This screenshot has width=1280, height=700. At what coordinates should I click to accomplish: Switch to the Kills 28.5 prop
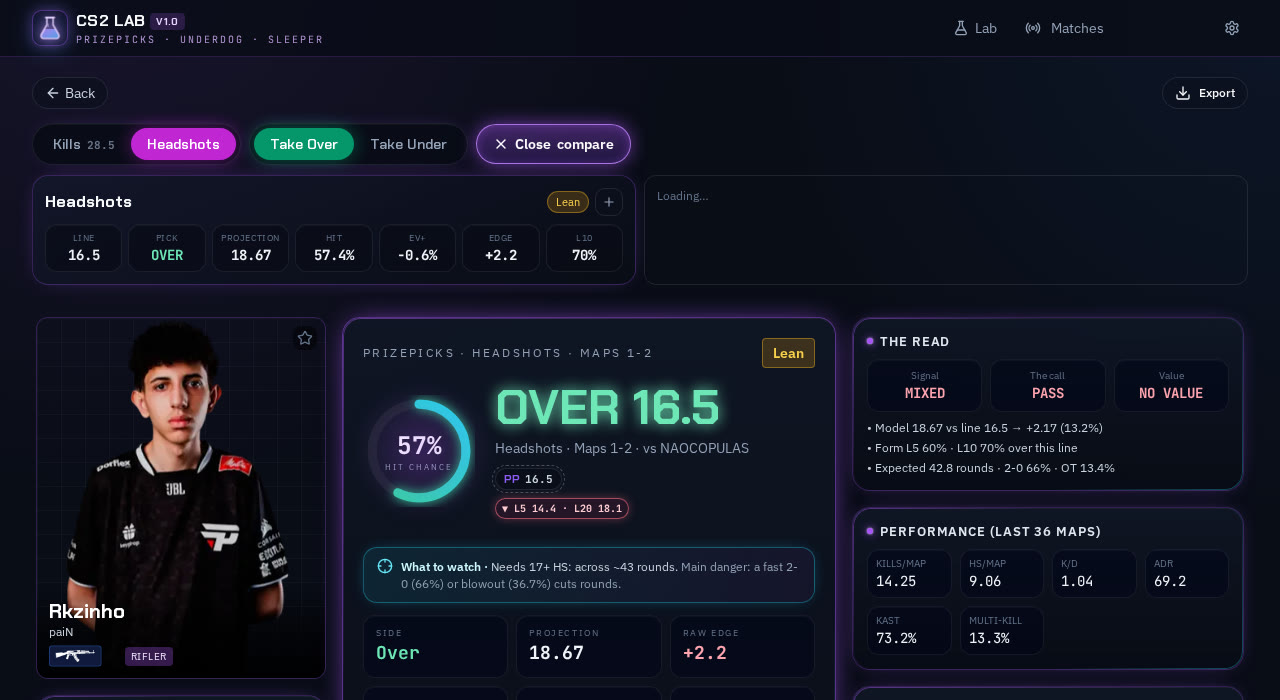coord(84,144)
